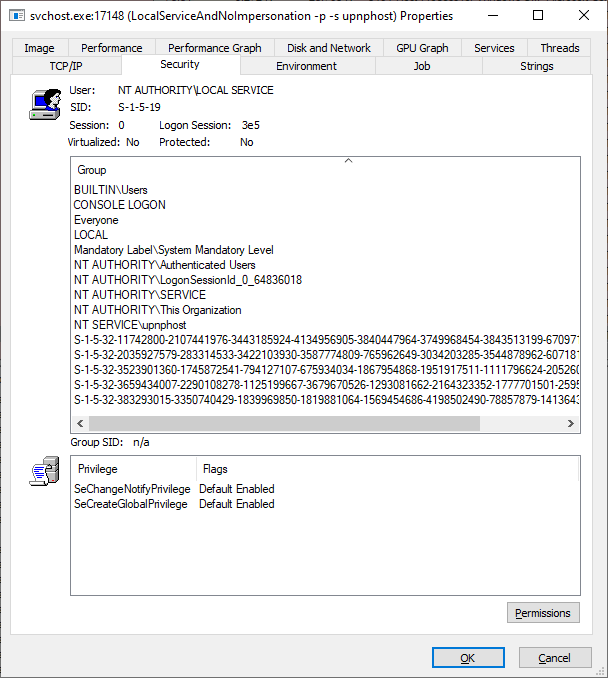Viewport: 608px width, 678px height.
Task: Open the Disk and Network tab
Action: 328,48
